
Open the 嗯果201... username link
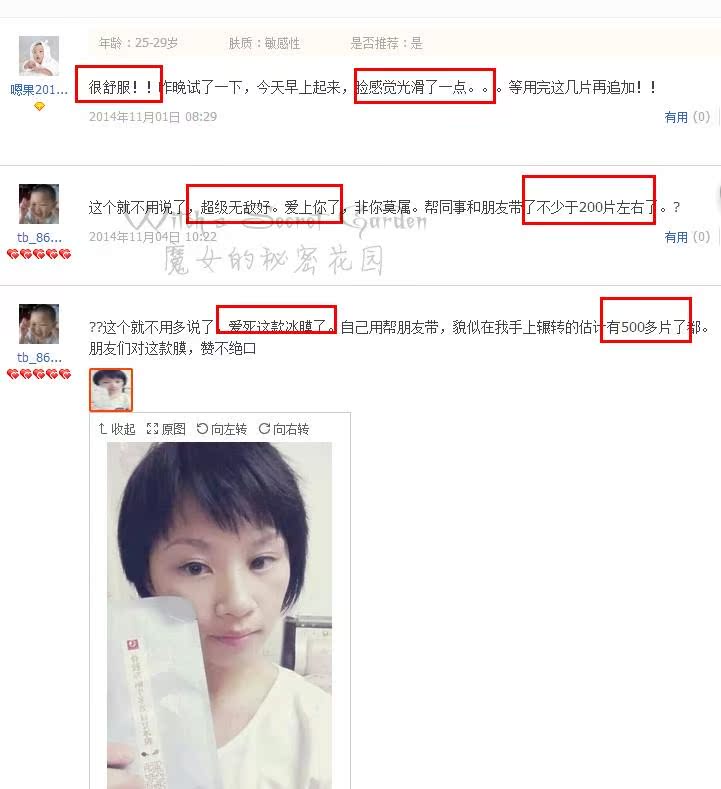pos(39,90)
